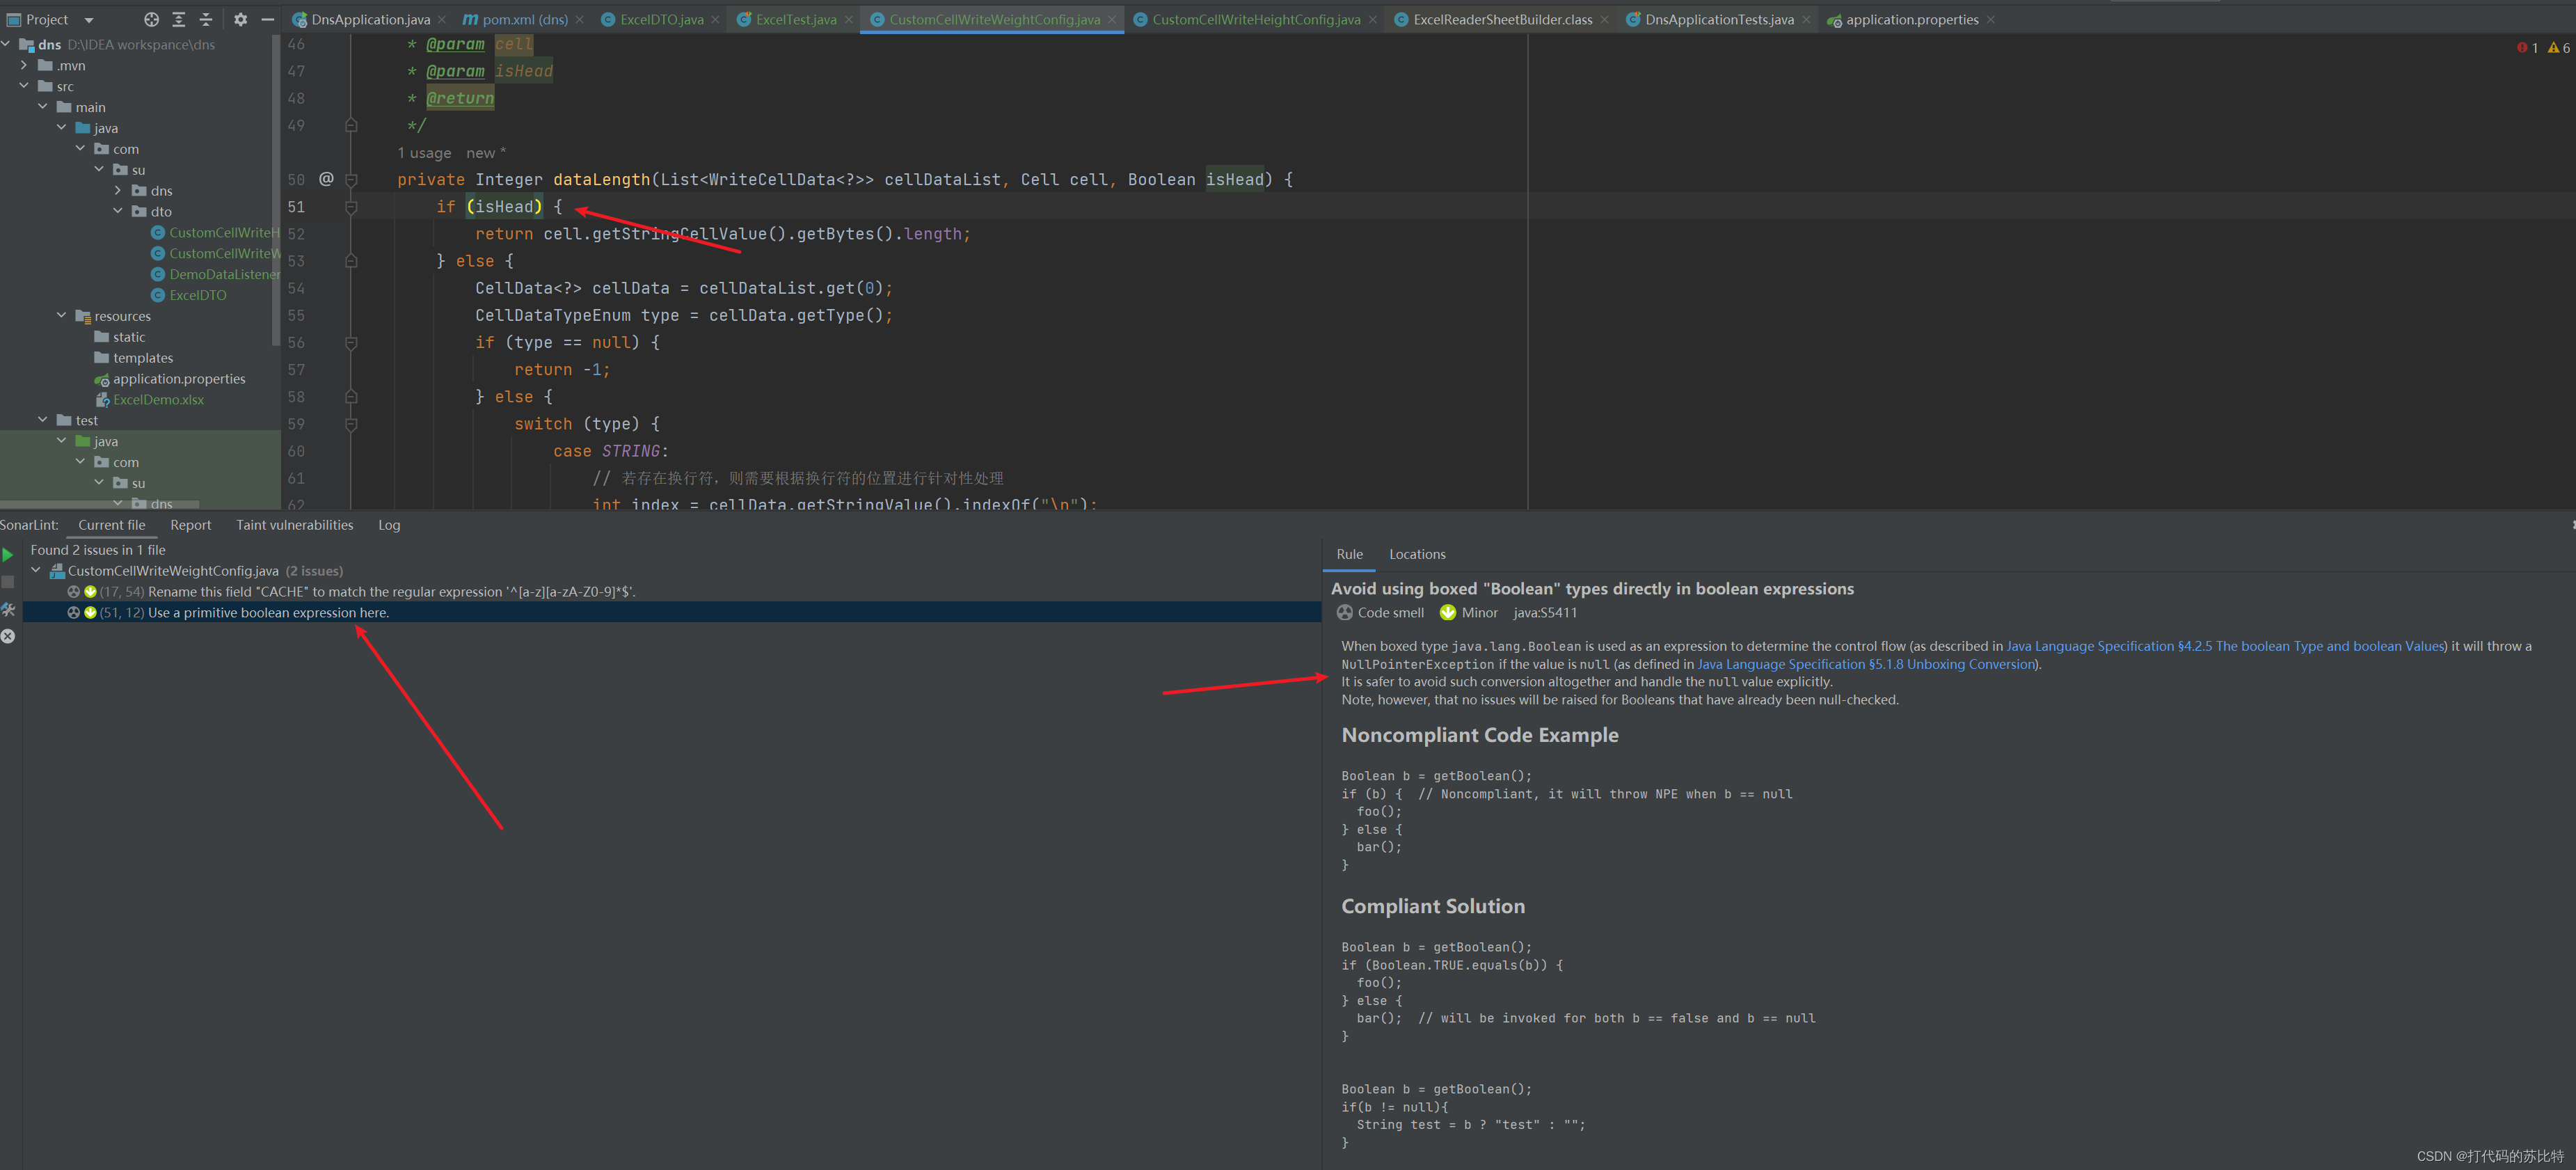Click the '1 usage' inlay hint
Viewport: 2576px width, 1170px height.
tap(424, 153)
